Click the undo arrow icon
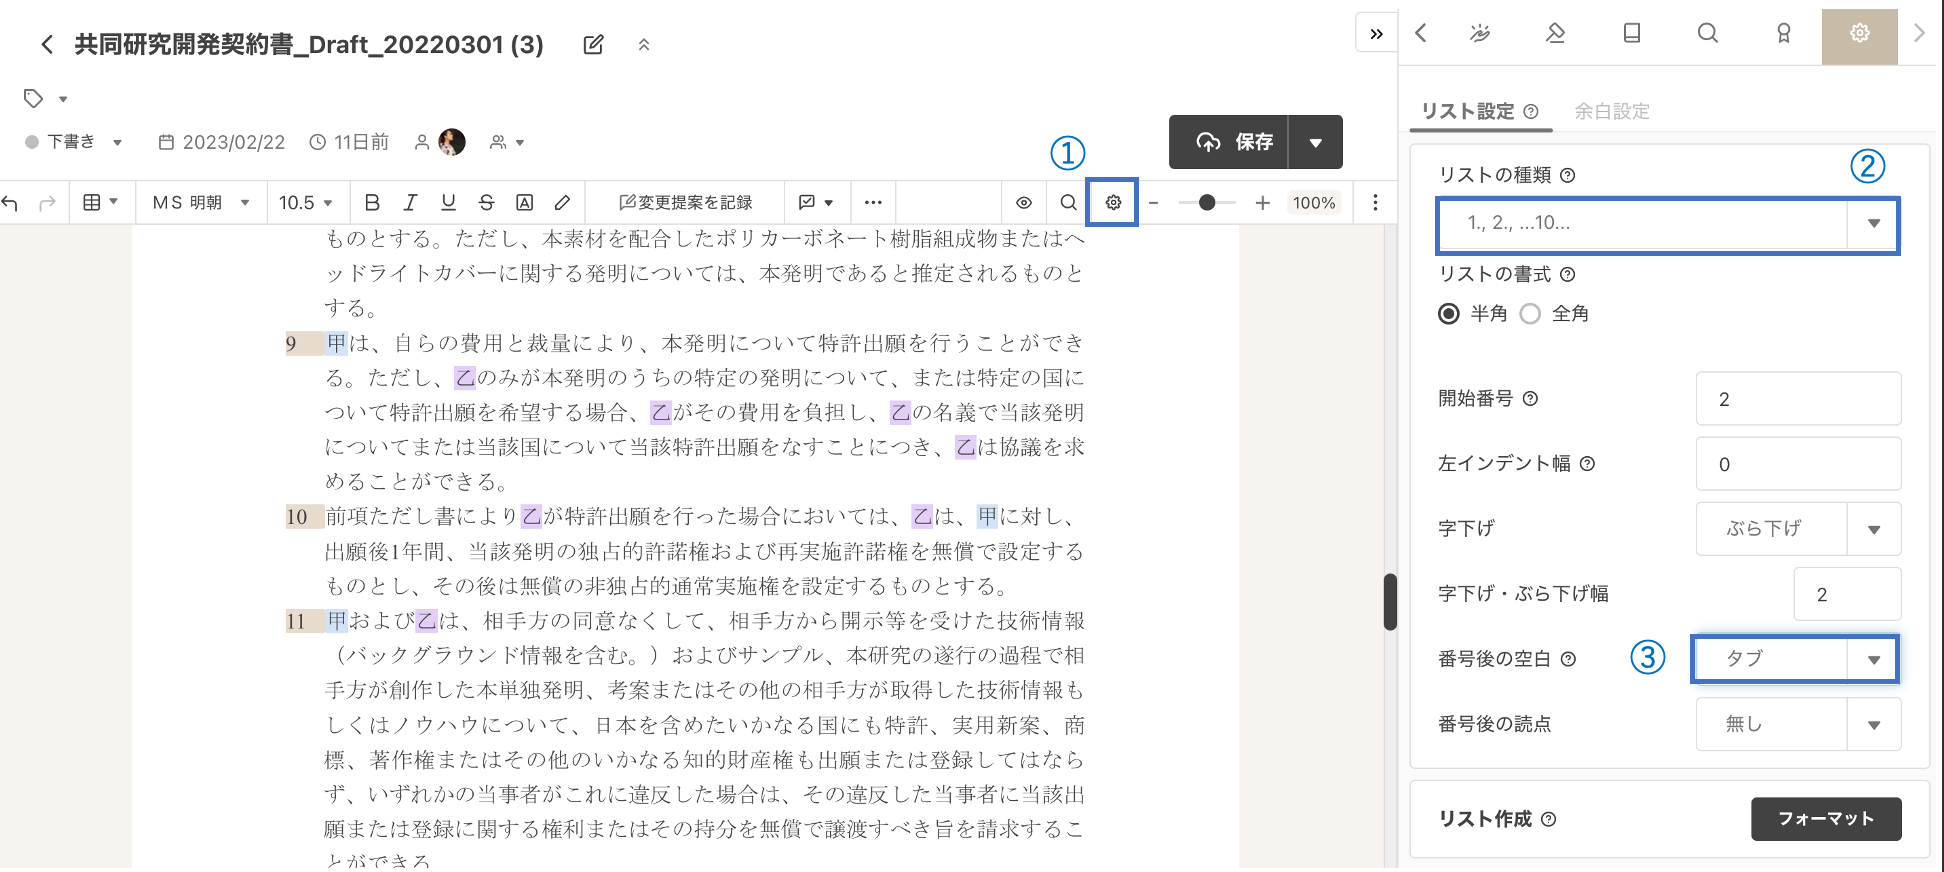 [11, 203]
